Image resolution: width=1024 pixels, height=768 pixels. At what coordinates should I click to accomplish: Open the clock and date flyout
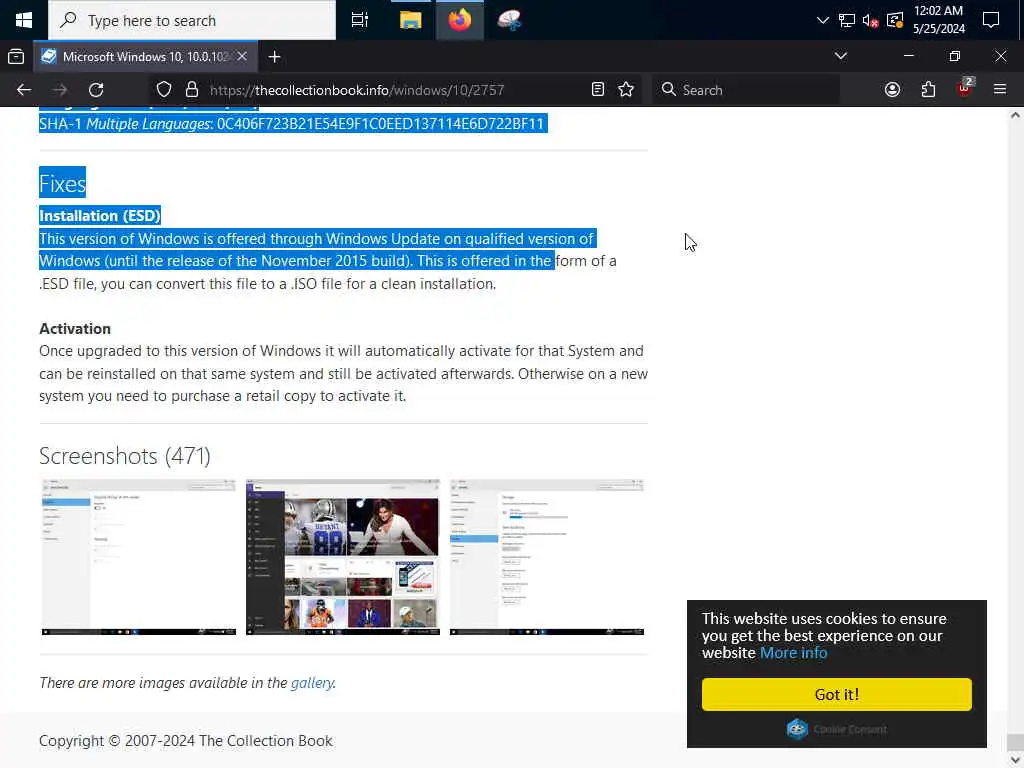click(938, 20)
